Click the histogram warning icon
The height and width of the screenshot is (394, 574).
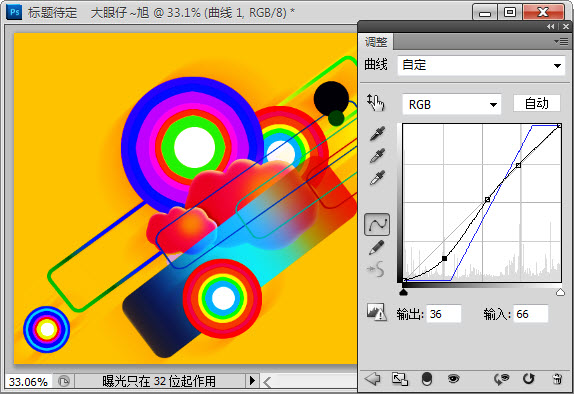tap(377, 312)
